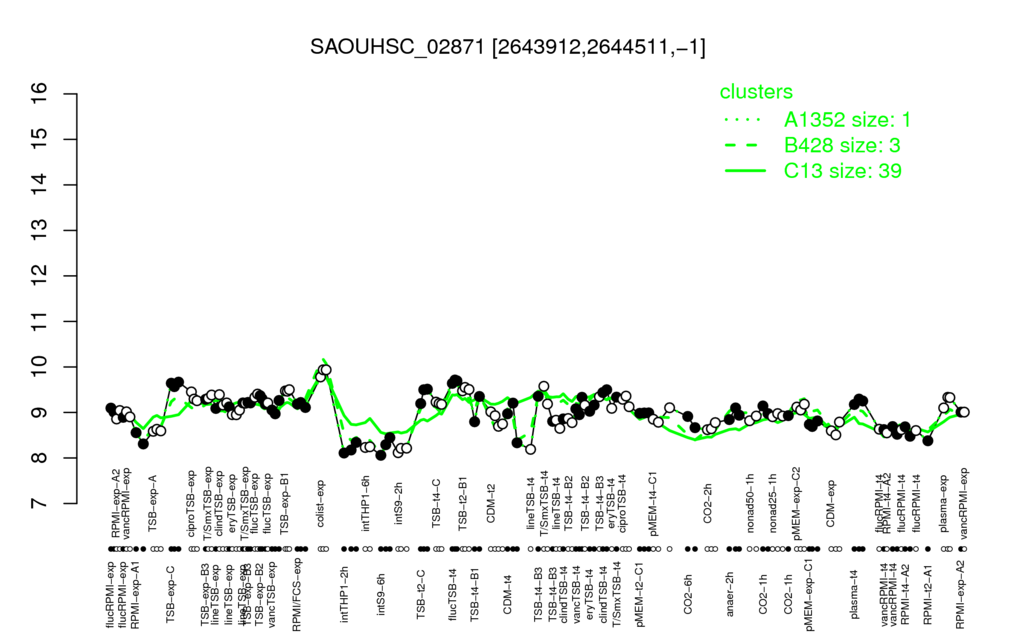Image resolution: width=1024 pixels, height=640 pixels.
Task: Select x-axis label 'RPMI-exp-A1'
Action: (135, 594)
